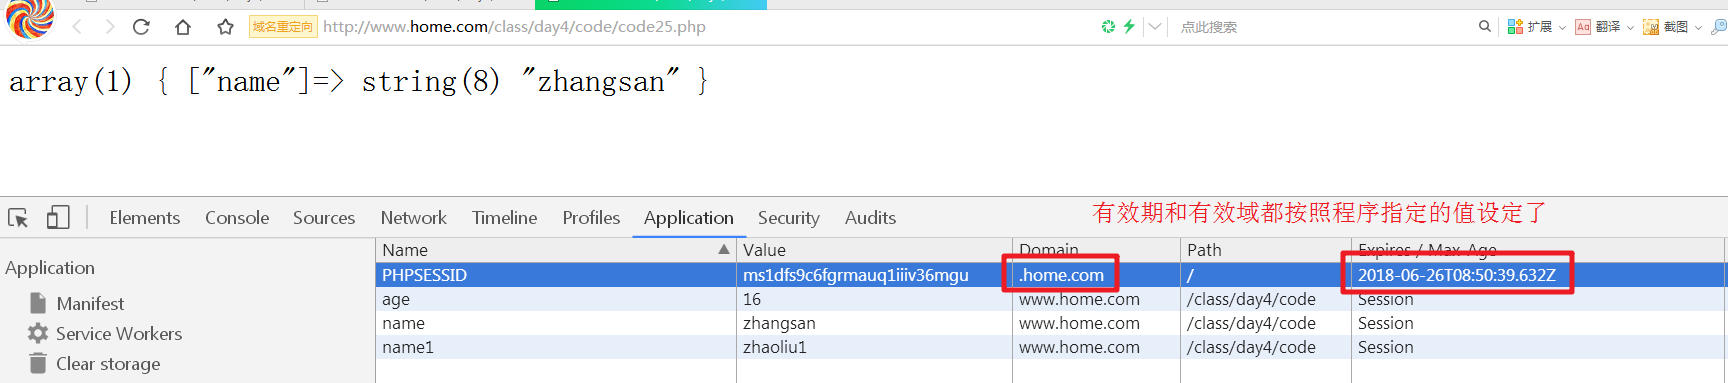Click the .home.com domain cell

(x=1061, y=275)
